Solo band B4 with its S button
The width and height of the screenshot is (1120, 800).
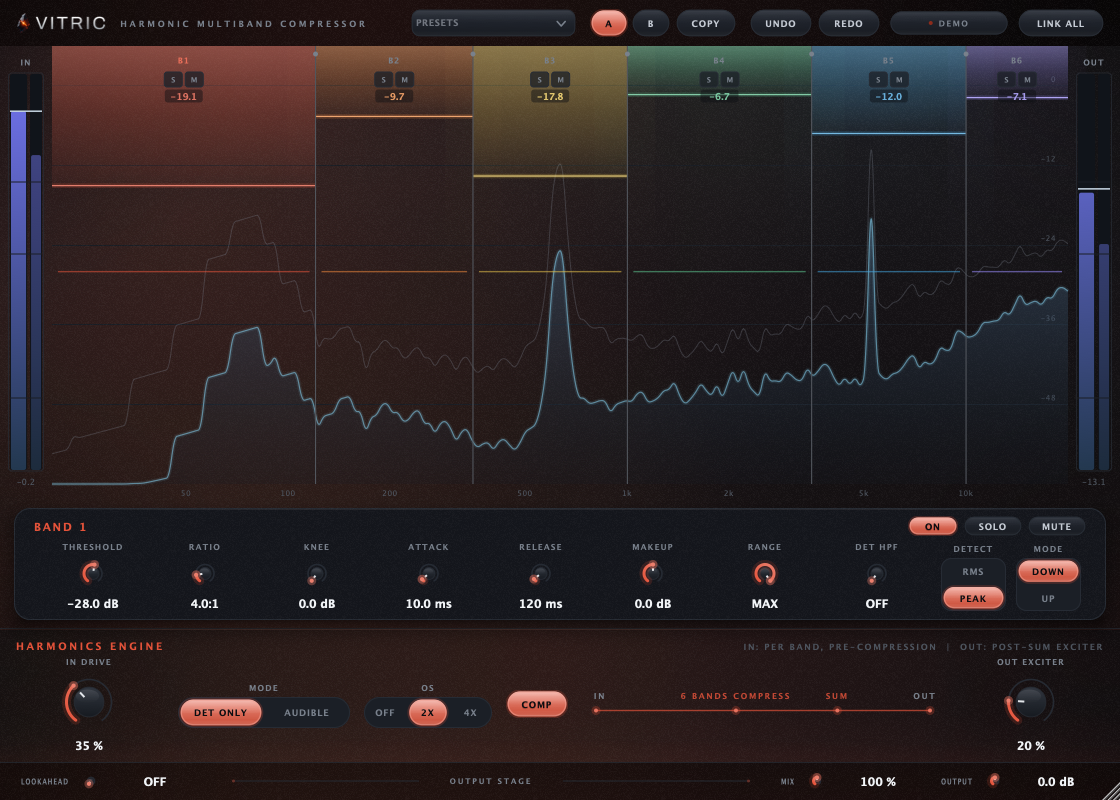click(709, 79)
